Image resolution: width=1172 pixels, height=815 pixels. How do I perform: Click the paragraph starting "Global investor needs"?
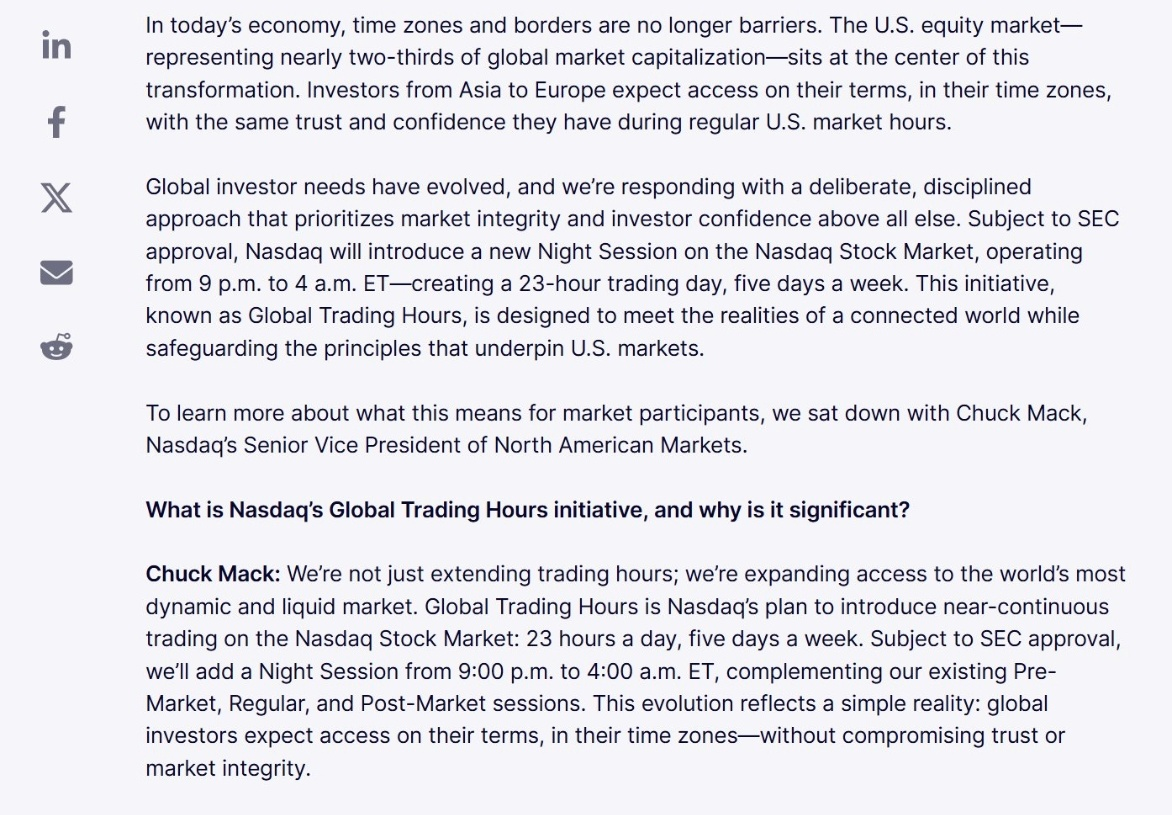(x=632, y=267)
